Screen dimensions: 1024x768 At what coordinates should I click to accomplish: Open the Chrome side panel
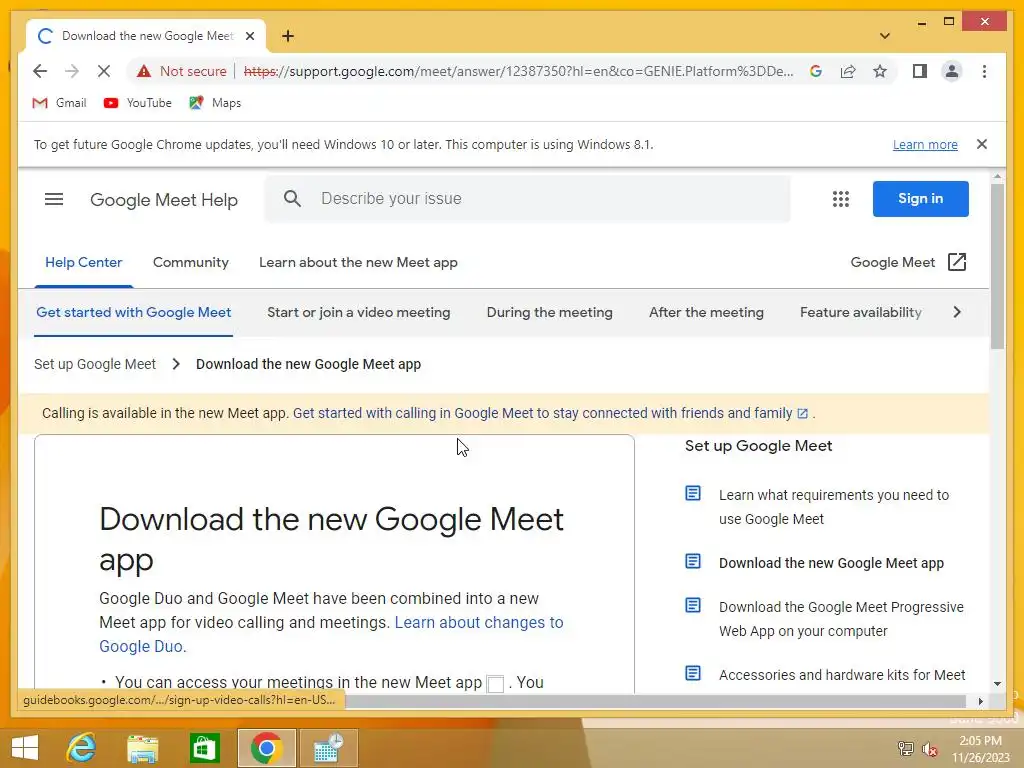click(920, 71)
